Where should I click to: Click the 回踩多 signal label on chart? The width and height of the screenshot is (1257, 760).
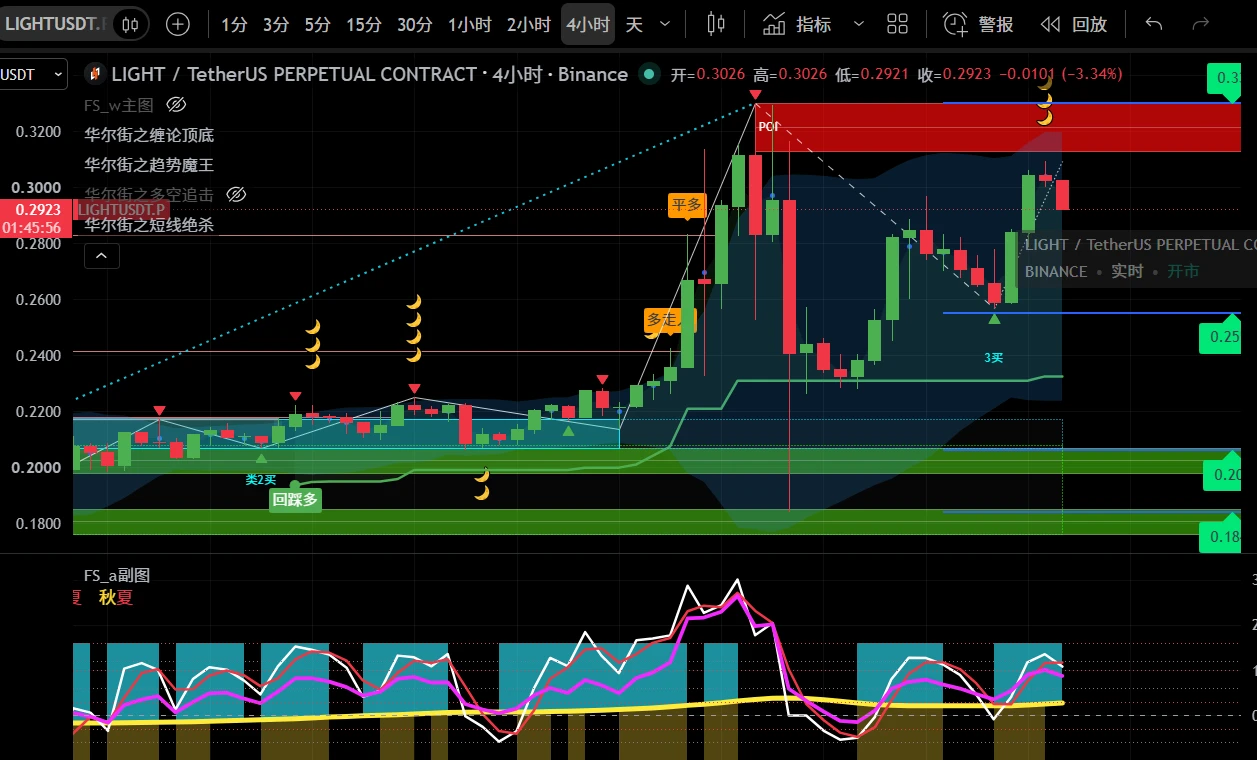tap(295, 499)
